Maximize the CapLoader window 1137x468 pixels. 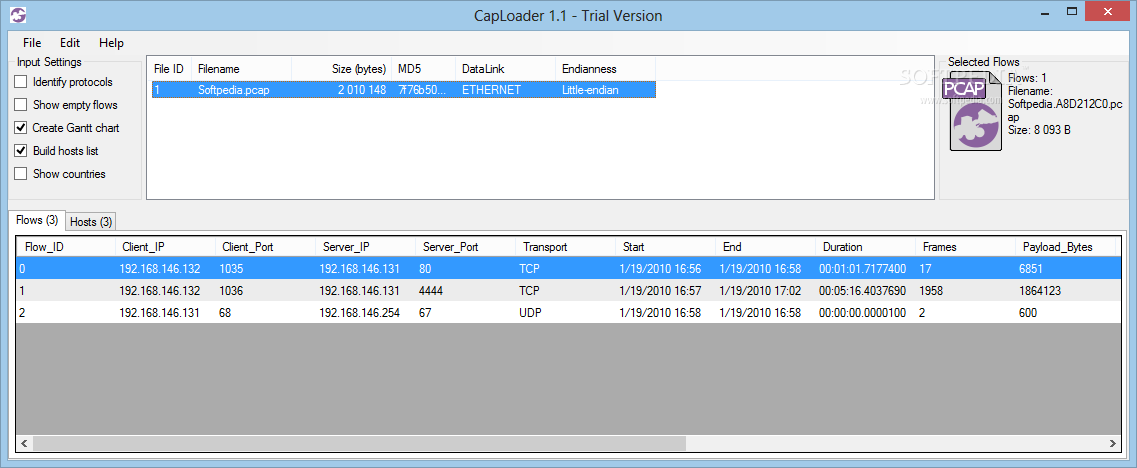(1071, 12)
